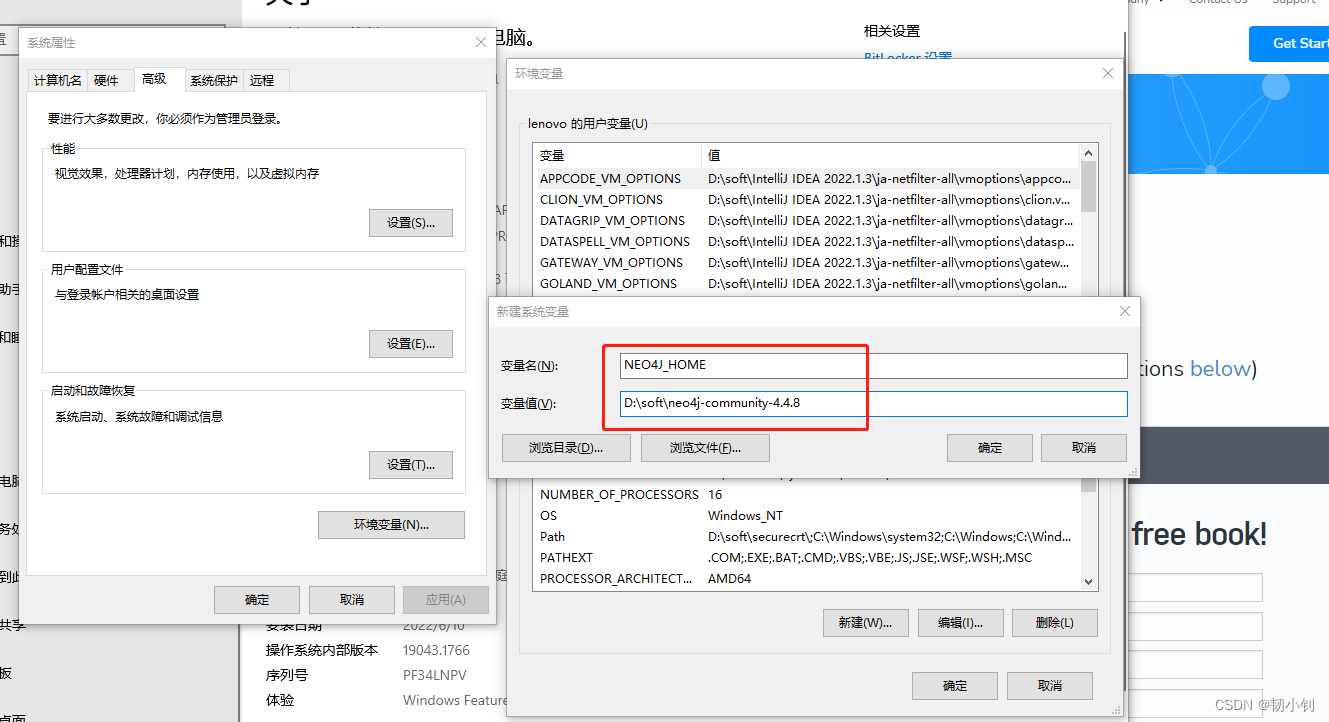Click 启动和故障恢复 section's 设置(T) button
This screenshot has height=722, width=1329.
(x=411, y=464)
